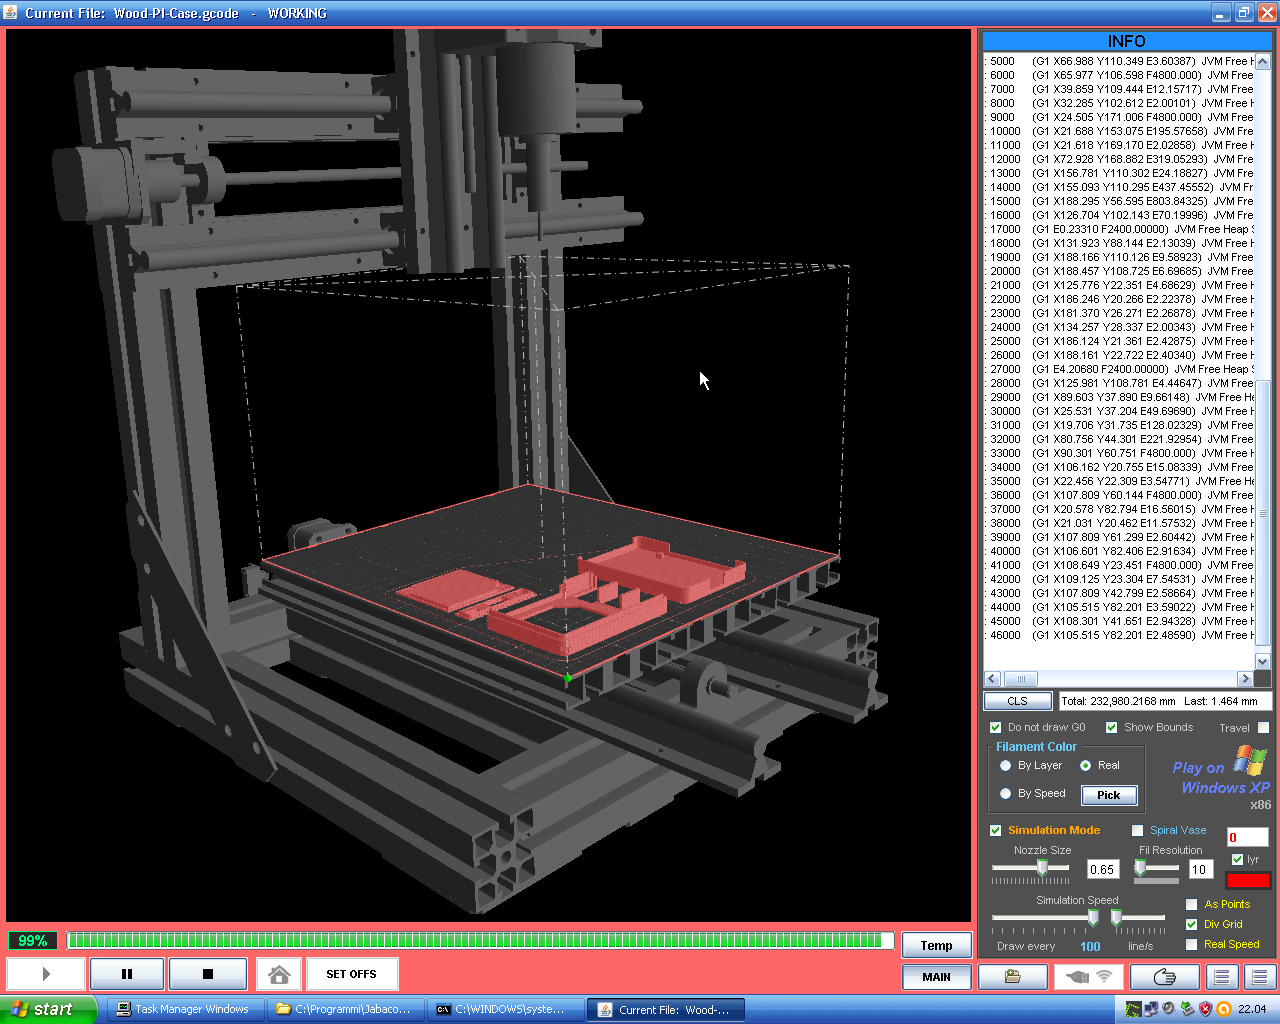The width and height of the screenshot is (1280, 1024).
Task: Click the INFO log left scroll arrow
Action: pyautogui.click(x=992, y=678)
